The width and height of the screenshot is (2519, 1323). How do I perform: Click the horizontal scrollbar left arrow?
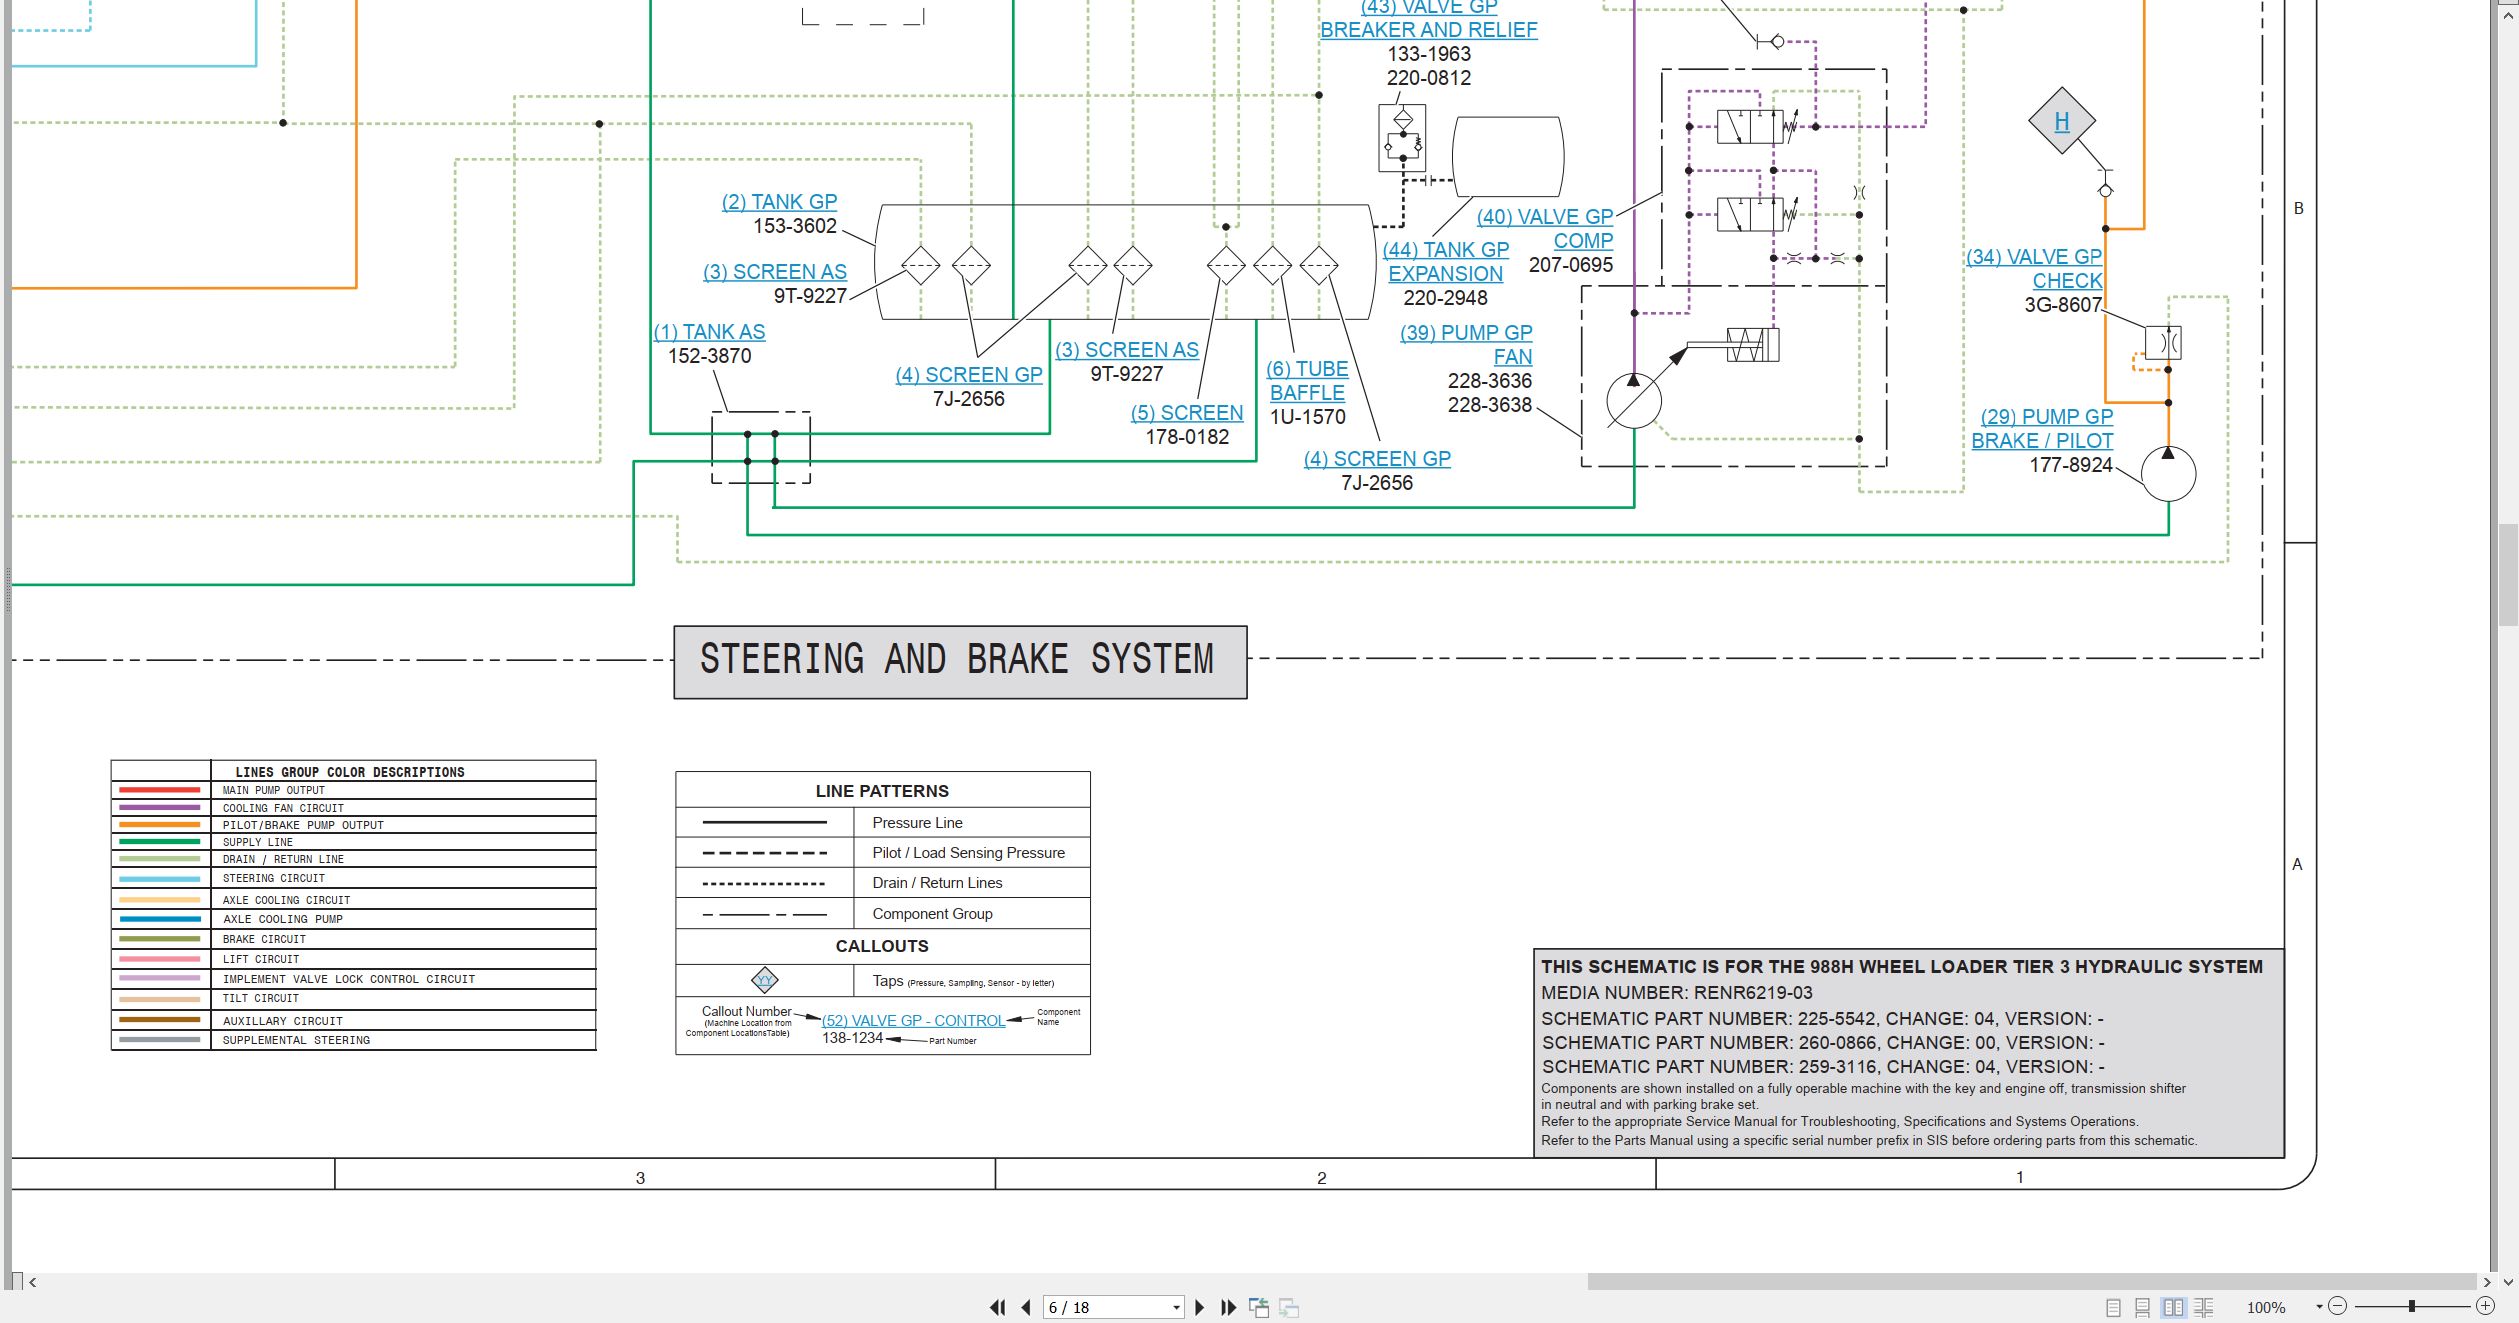(33, 1282)
